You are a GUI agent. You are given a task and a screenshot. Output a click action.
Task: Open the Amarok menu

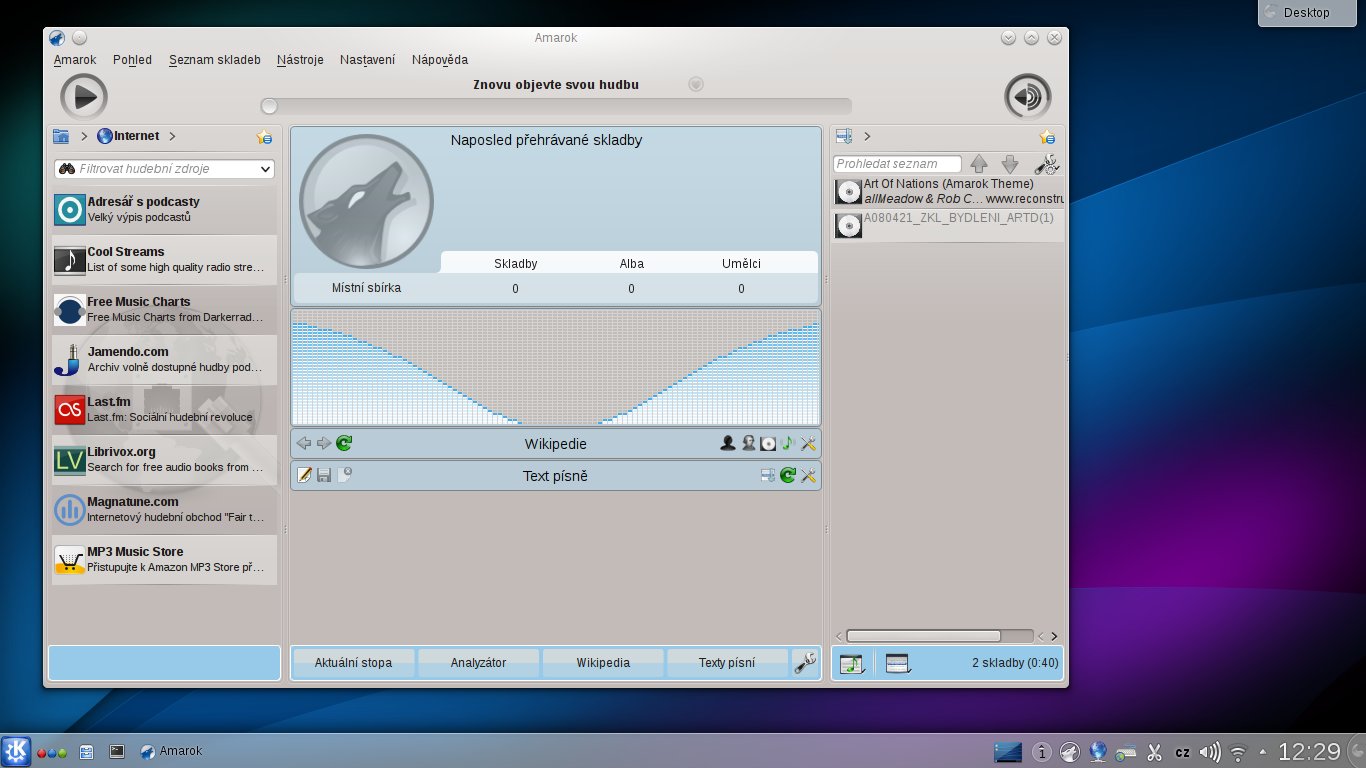pyautogui.click(x=75, y=60)
